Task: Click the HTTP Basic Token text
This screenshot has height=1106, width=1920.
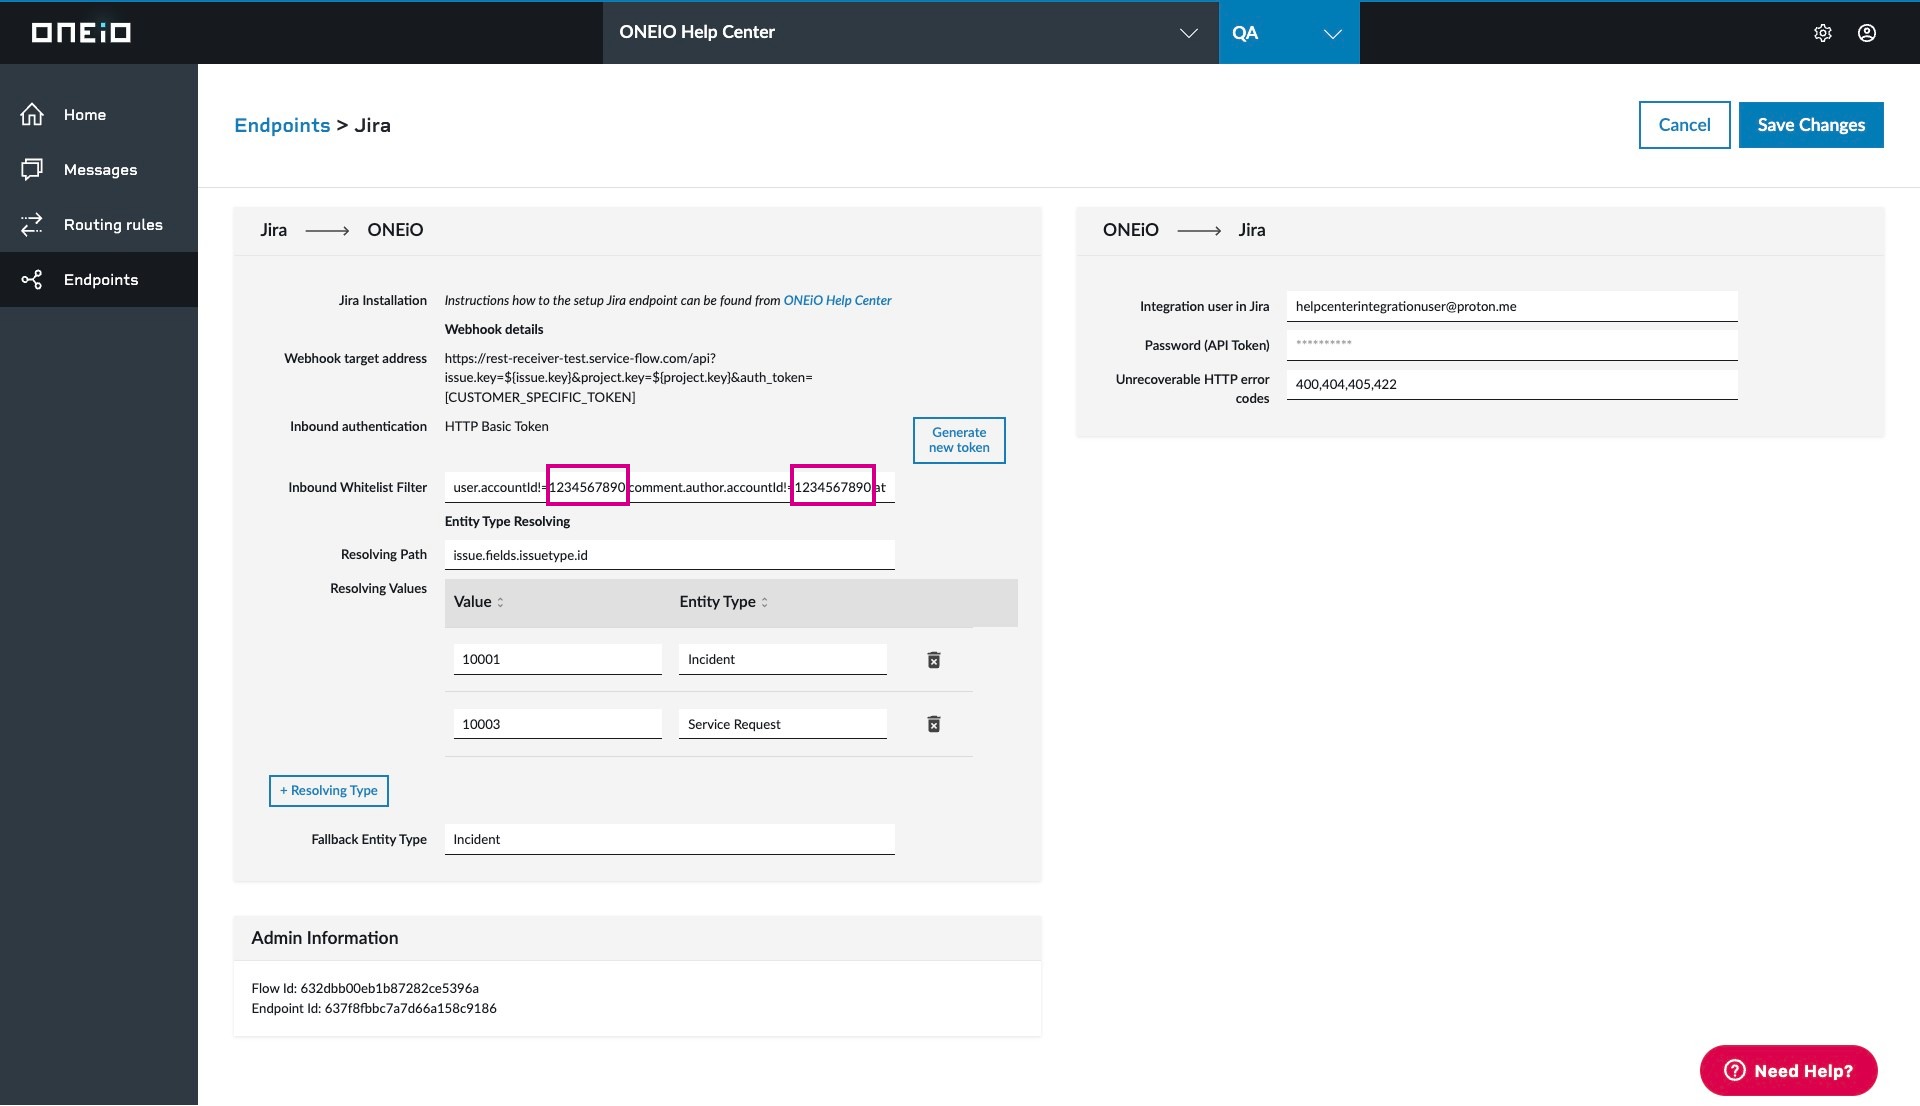Action: tap(496, 426)
